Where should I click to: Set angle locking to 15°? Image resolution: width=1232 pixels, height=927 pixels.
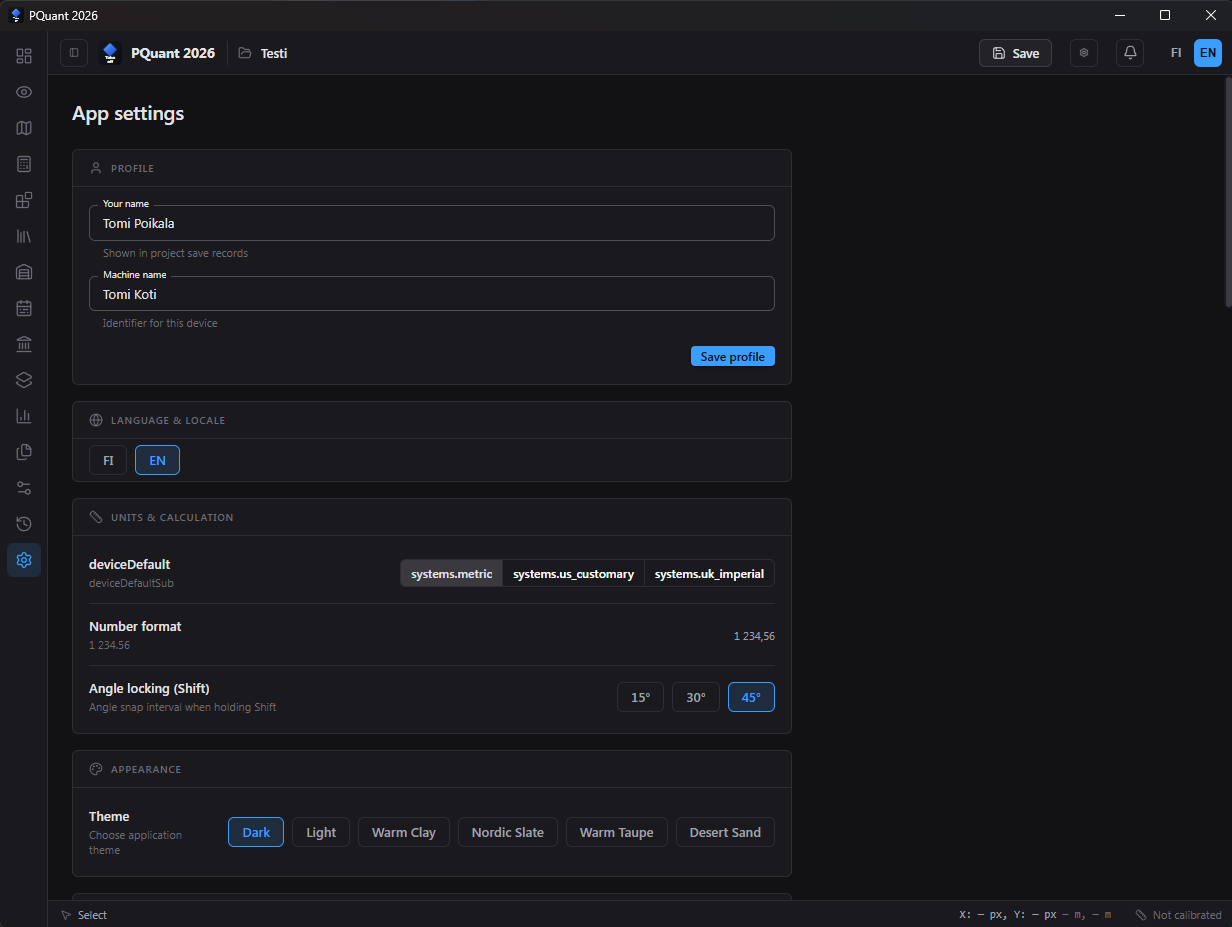point(640,697)
